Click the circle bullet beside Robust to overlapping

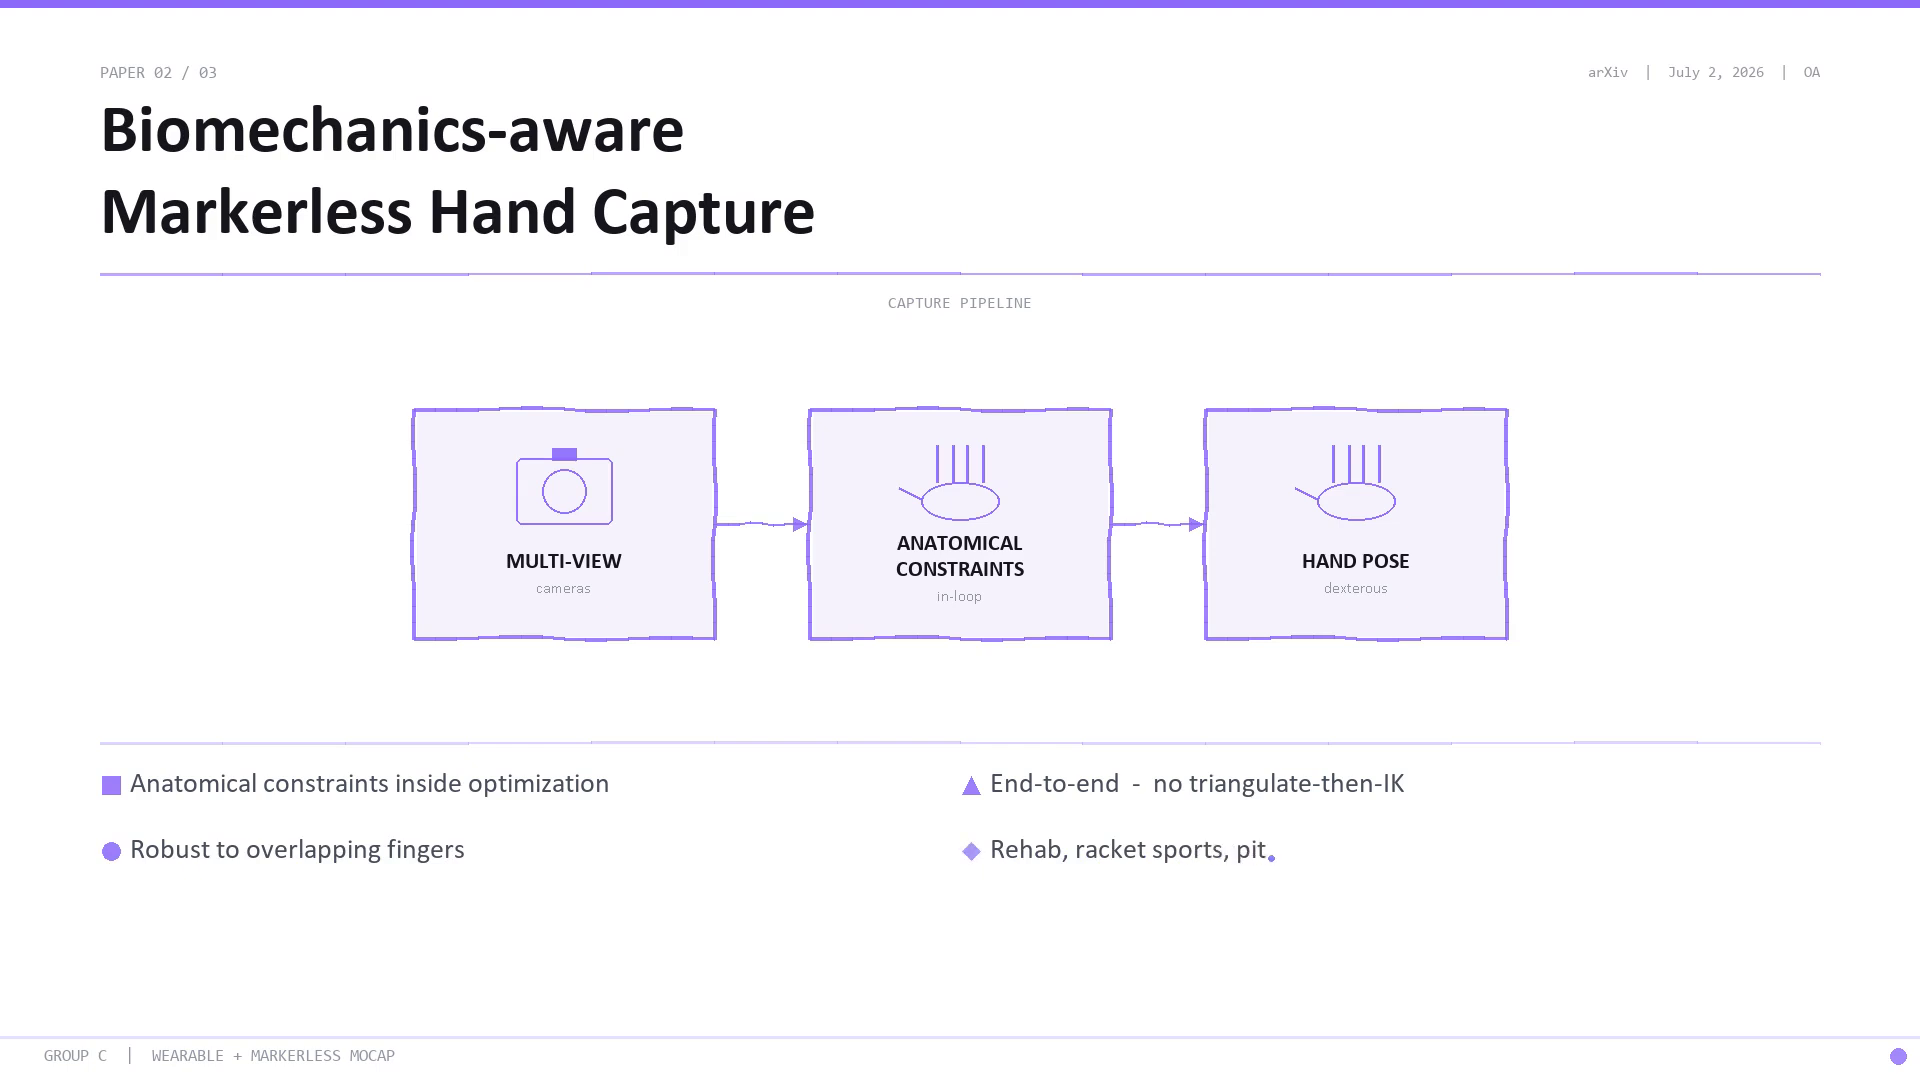[111, 852]
